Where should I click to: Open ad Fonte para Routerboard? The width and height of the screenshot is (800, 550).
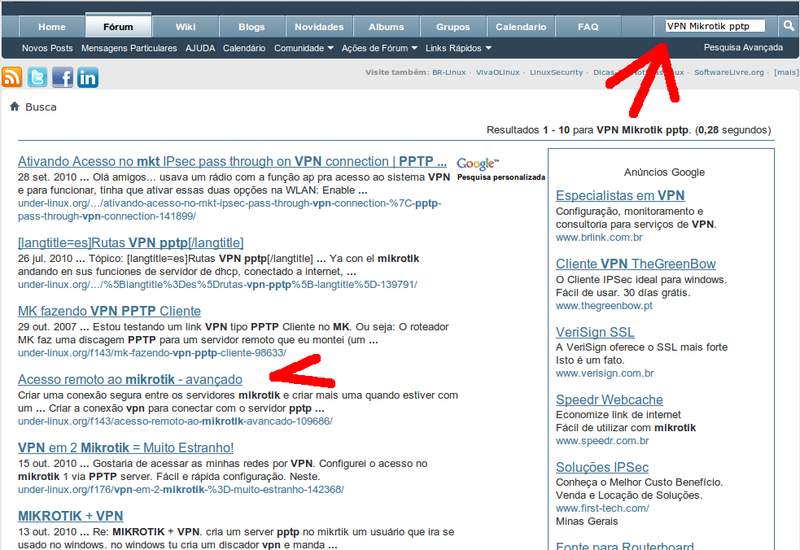click(x=624, y=545)
